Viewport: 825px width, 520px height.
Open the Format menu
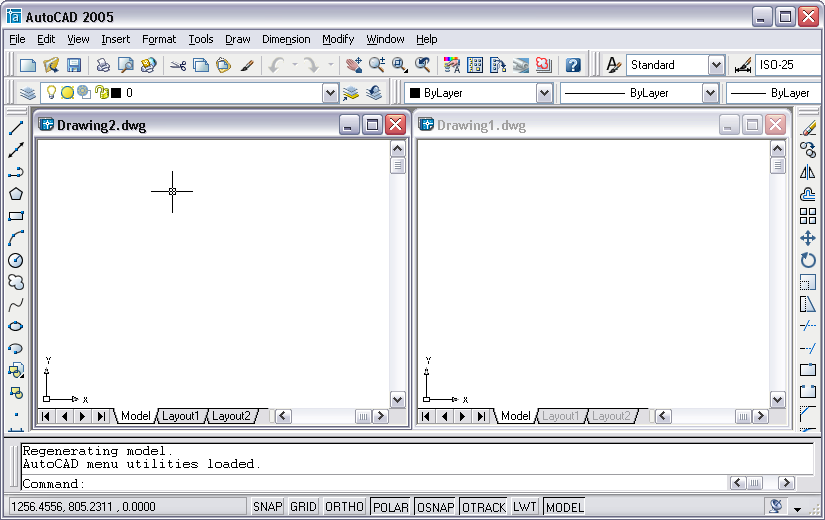159,39
